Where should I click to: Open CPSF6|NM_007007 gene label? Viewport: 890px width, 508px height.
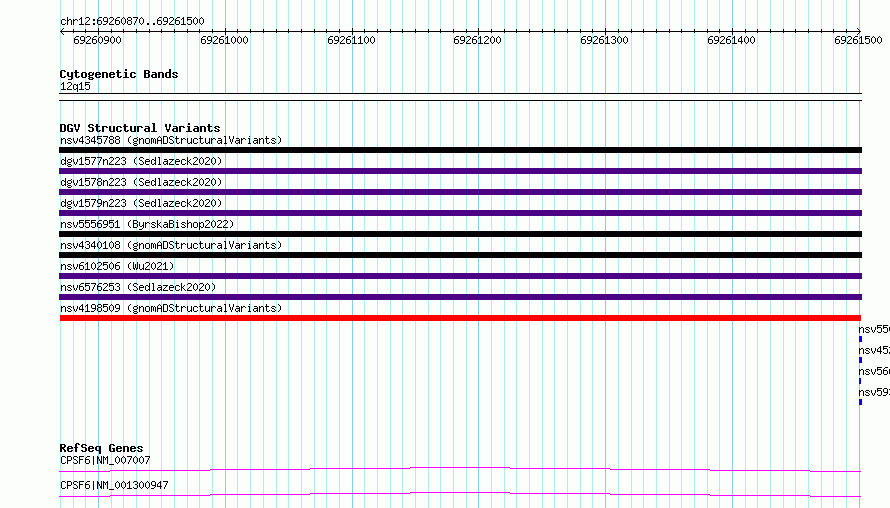[x=105, y=460]
